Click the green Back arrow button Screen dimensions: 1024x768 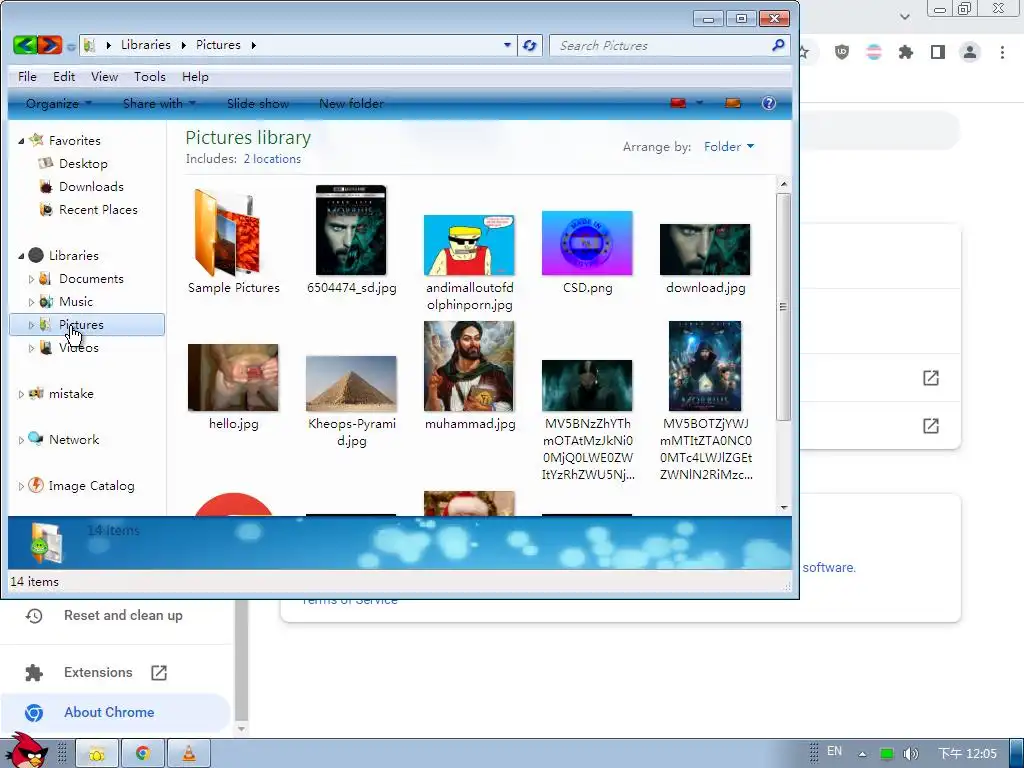click(25, 45)
